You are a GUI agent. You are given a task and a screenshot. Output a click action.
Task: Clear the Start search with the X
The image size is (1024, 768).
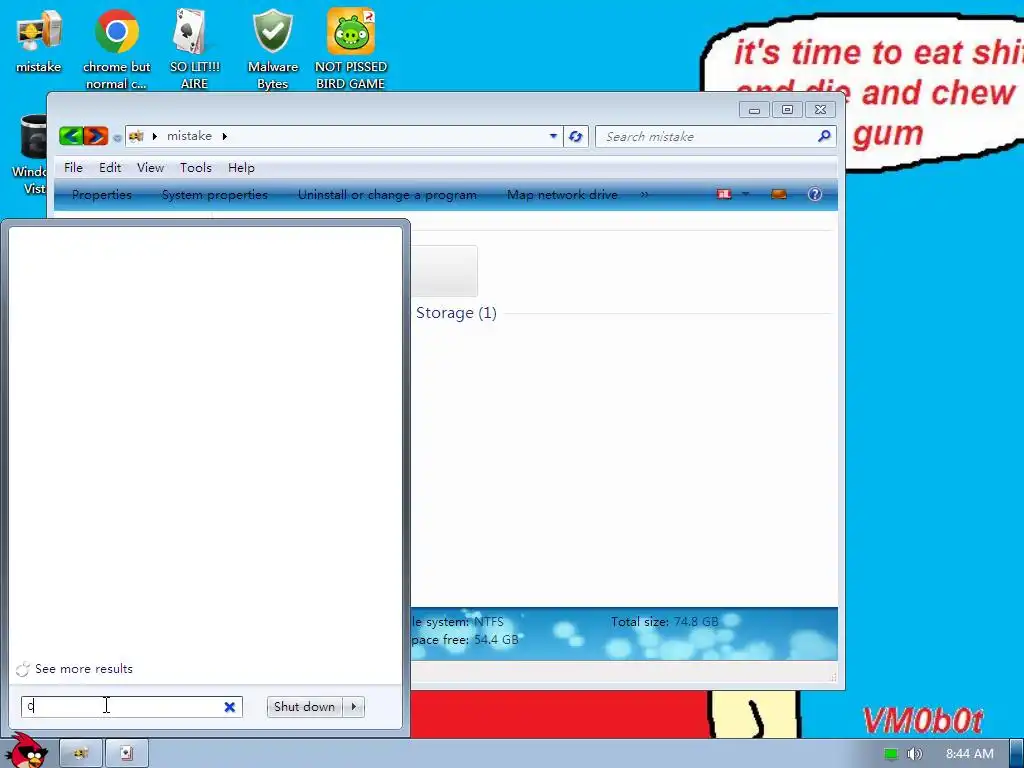coord(229,707)
